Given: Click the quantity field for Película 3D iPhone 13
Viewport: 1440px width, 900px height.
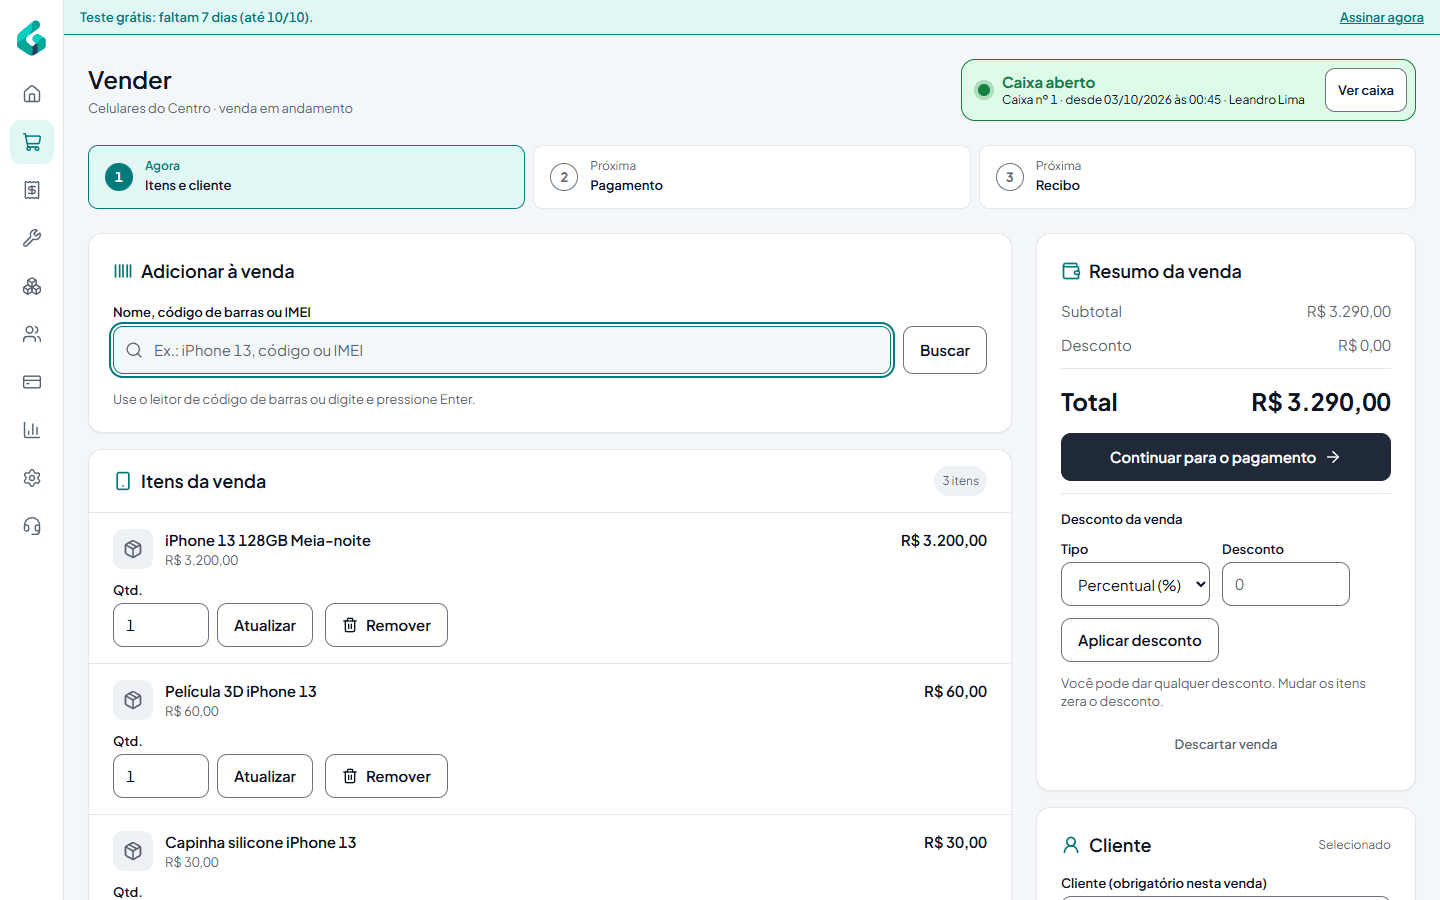Looking at the screenshot, I should (161, 776).
